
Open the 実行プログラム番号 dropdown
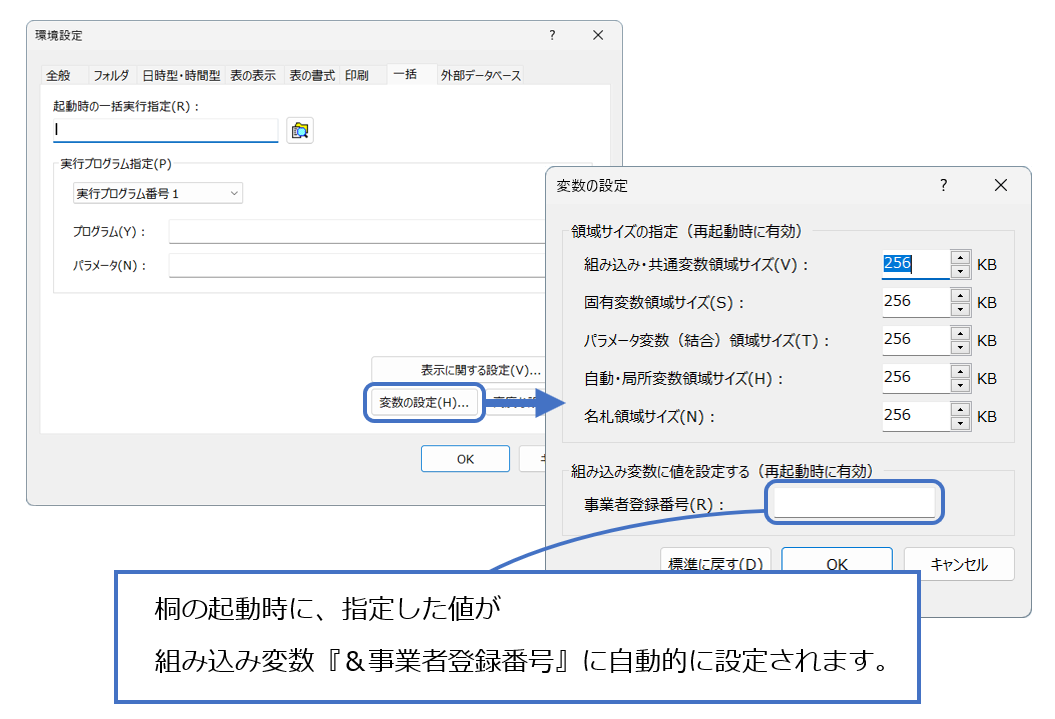[x=232, y=193]
